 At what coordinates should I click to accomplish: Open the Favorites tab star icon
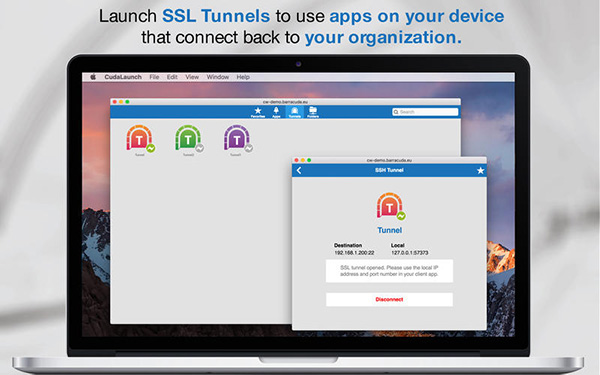[x=258, y=112]
